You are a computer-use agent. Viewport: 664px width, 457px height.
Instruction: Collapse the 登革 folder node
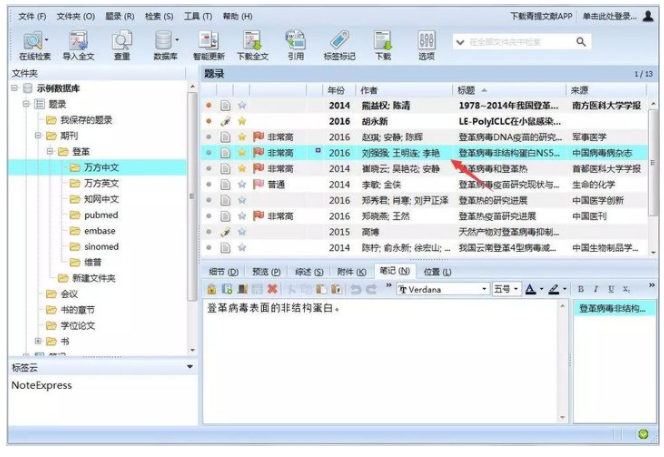coord(50,151)
